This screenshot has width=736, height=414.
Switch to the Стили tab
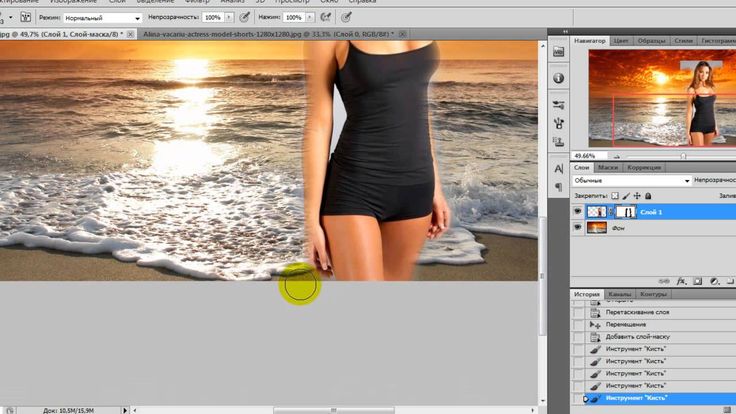683,41
